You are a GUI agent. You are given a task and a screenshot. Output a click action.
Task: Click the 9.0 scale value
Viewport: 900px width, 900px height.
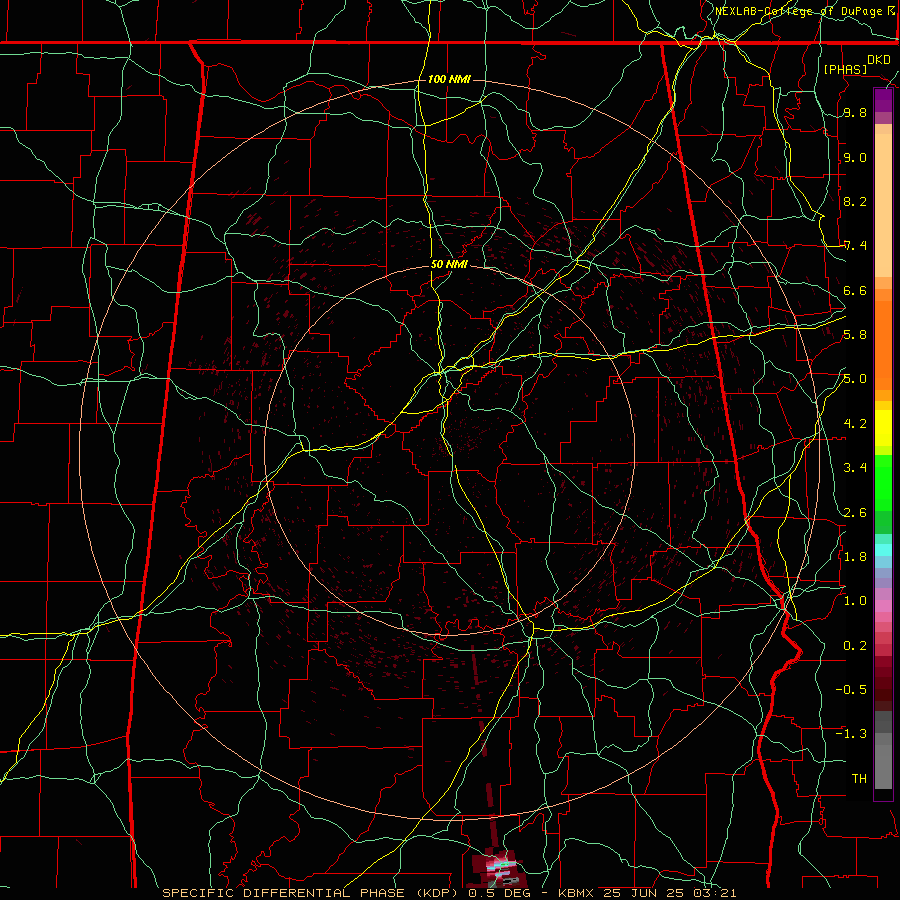(x=855, y=157)
